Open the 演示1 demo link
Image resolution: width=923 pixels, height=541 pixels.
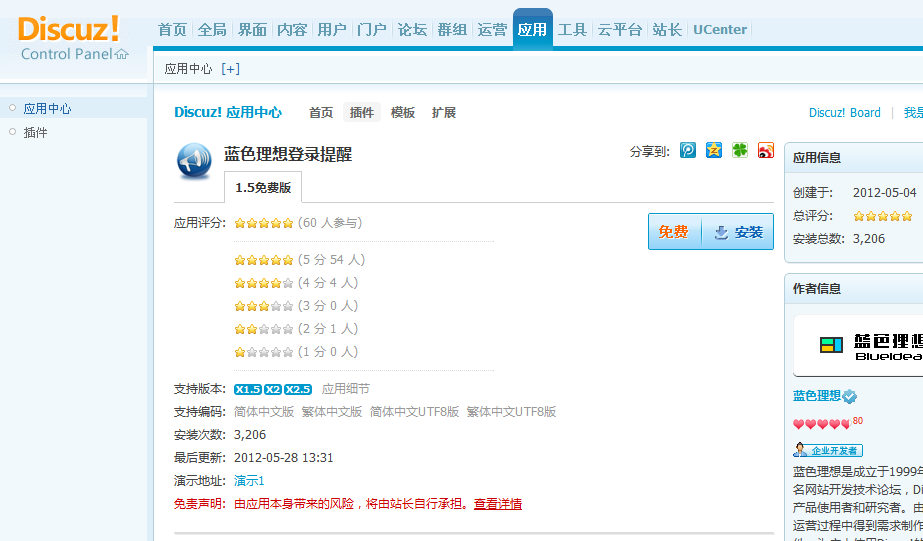249,481
